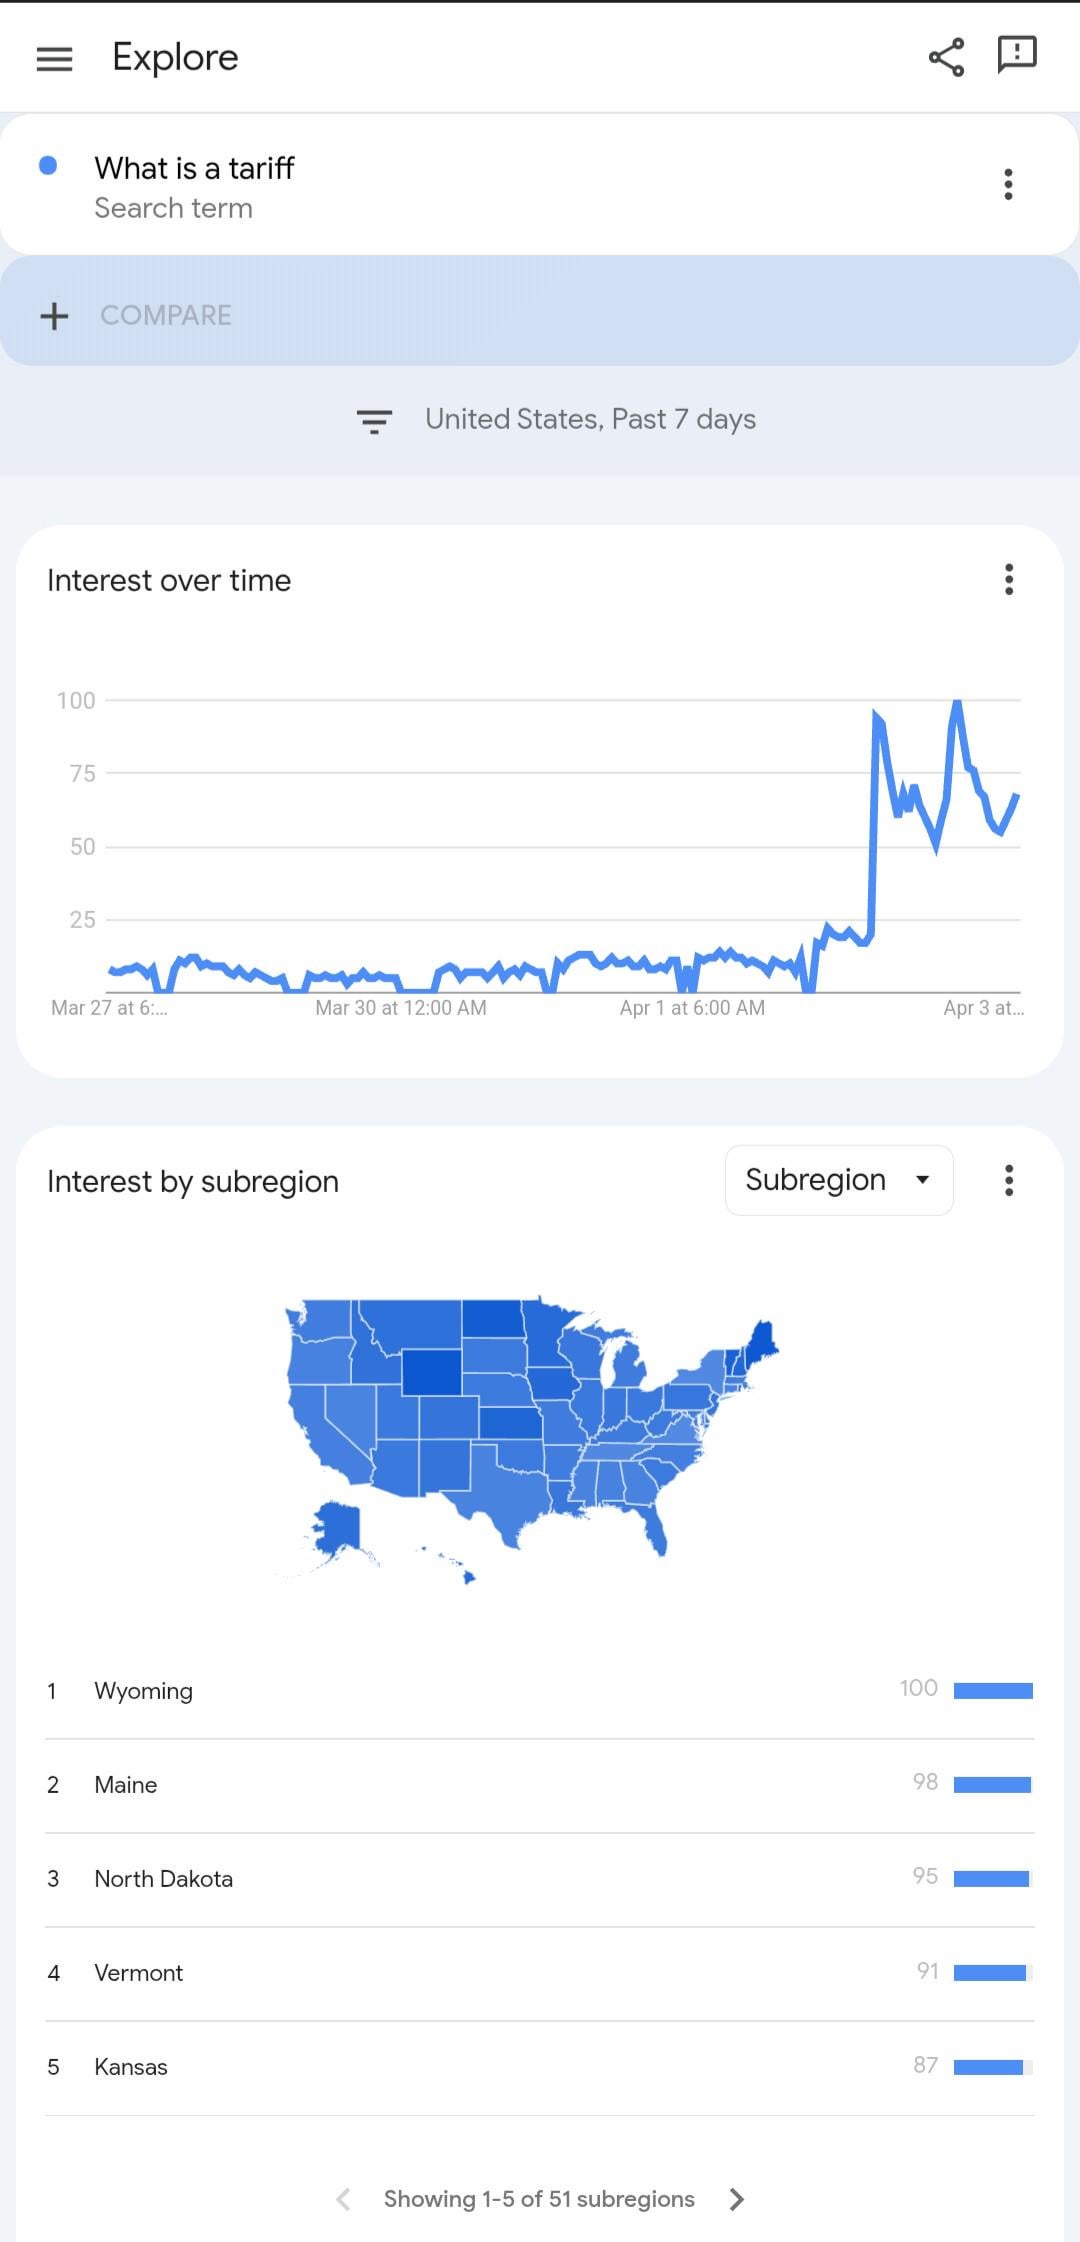The height and width of the screenshot is (2242, 1080).
Task: Open the filter icon for region and time
Action: [x=374, y=421]
